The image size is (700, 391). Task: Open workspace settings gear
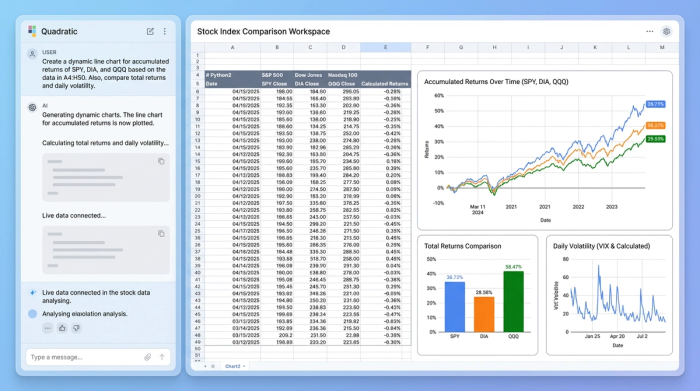(x=667, y=31)
